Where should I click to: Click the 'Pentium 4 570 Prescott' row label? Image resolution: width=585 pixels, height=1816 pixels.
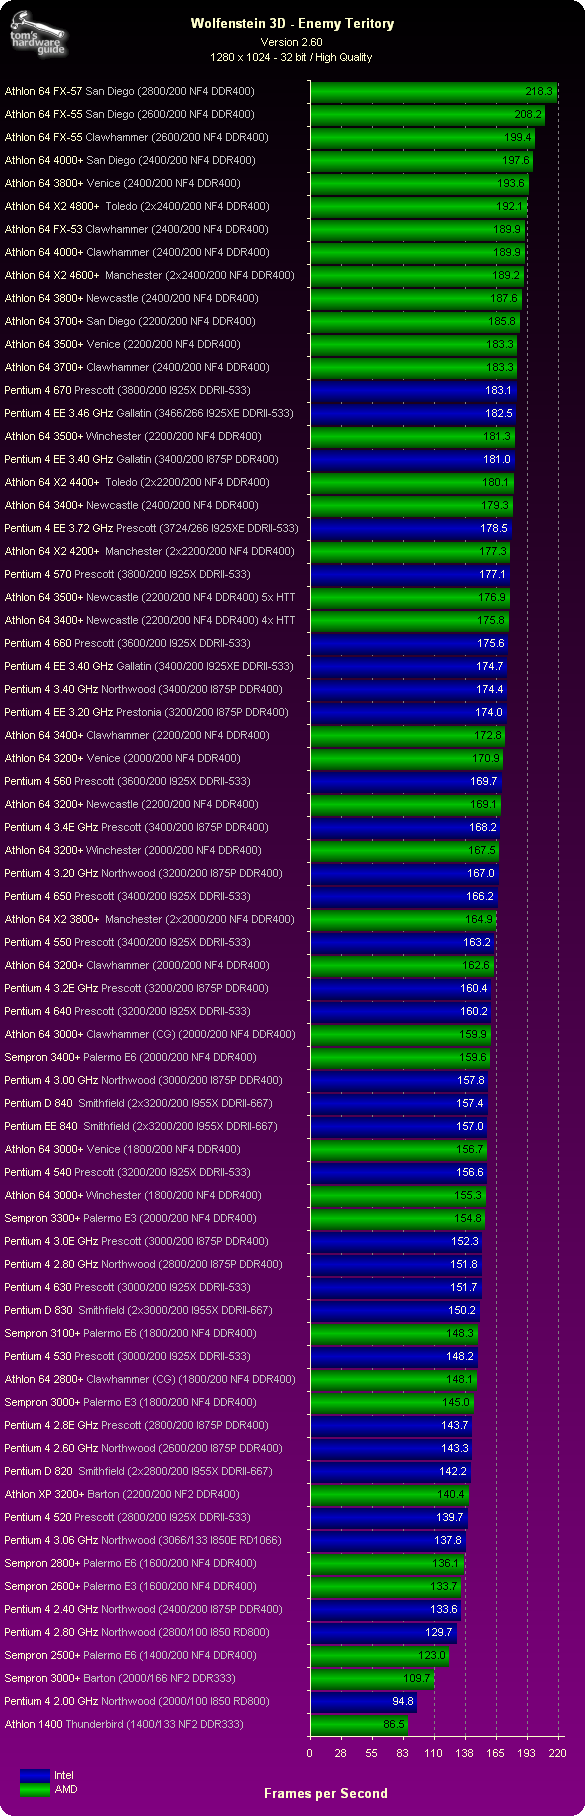click(x=127, y=574)
